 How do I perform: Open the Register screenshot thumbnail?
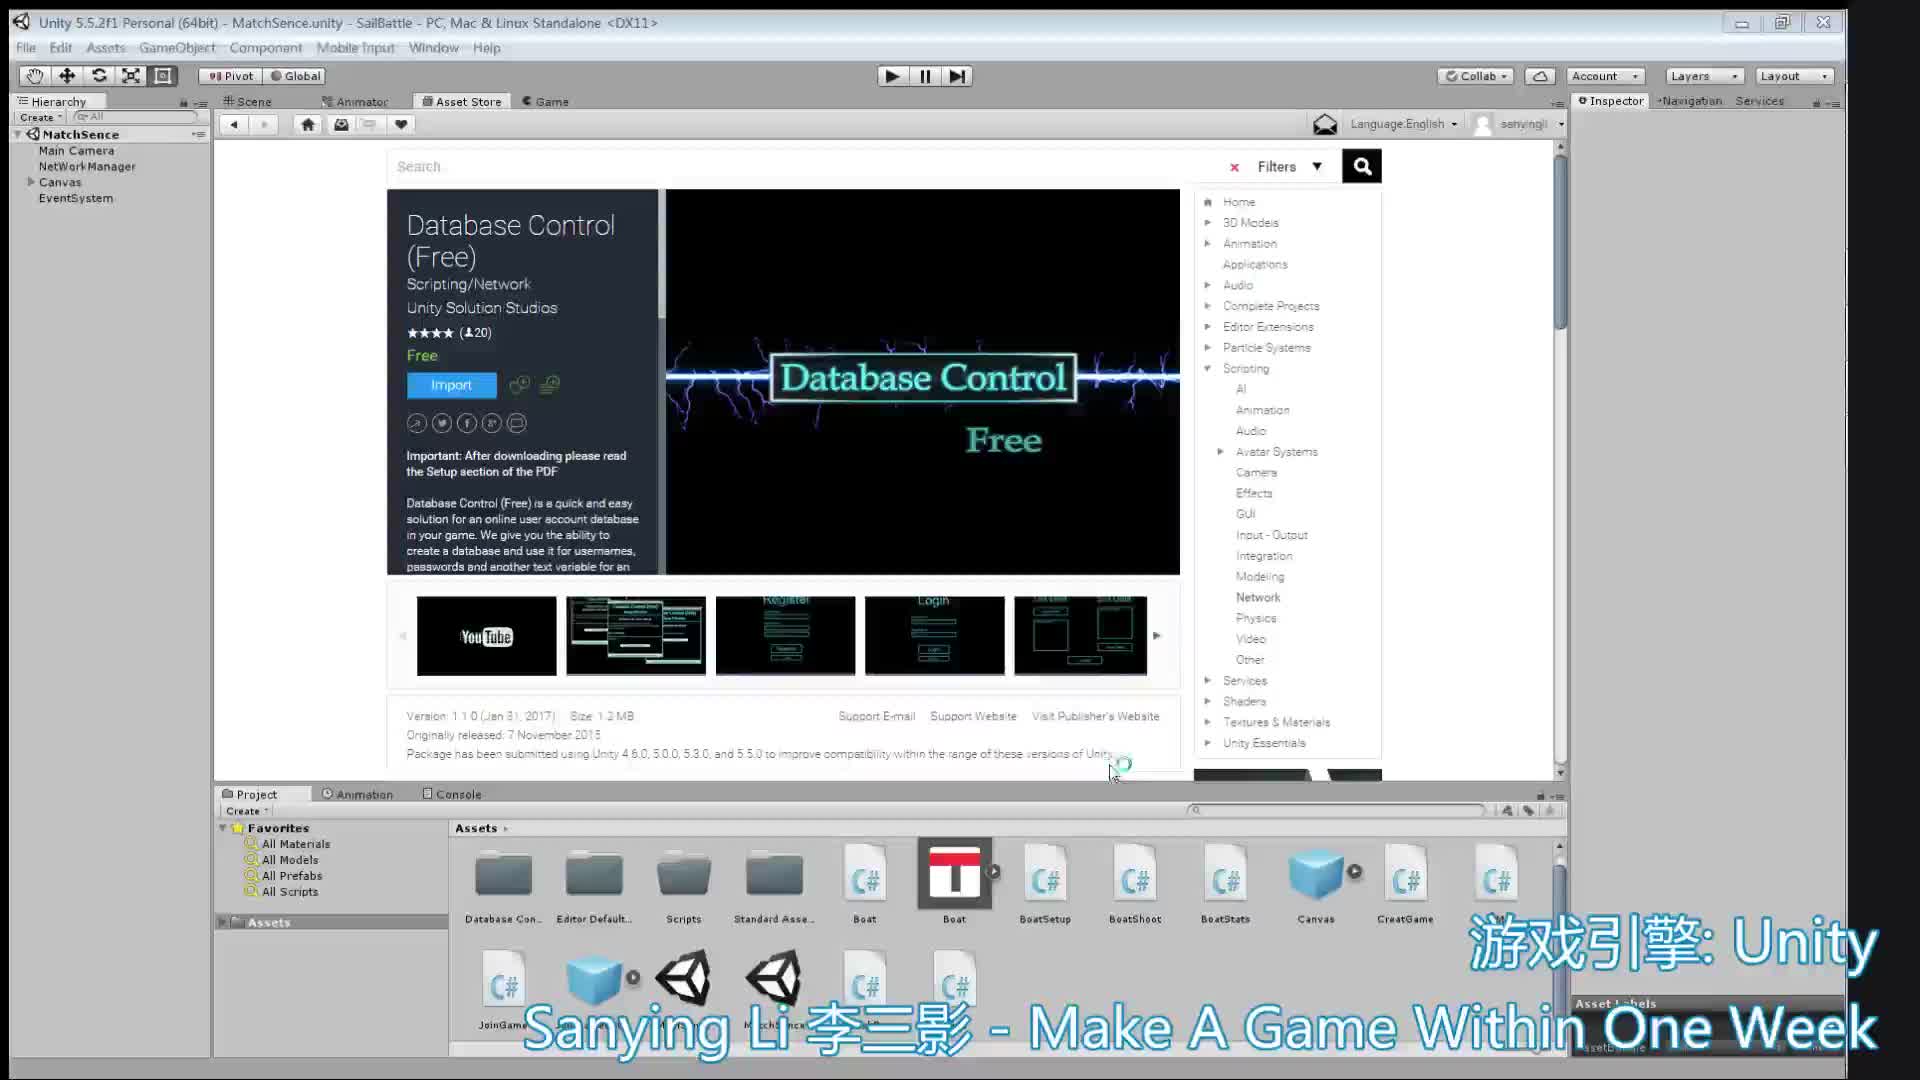point(785,636)
